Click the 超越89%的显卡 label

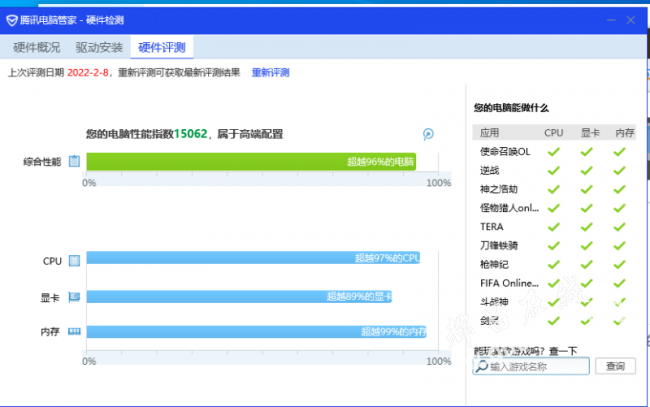359,296
